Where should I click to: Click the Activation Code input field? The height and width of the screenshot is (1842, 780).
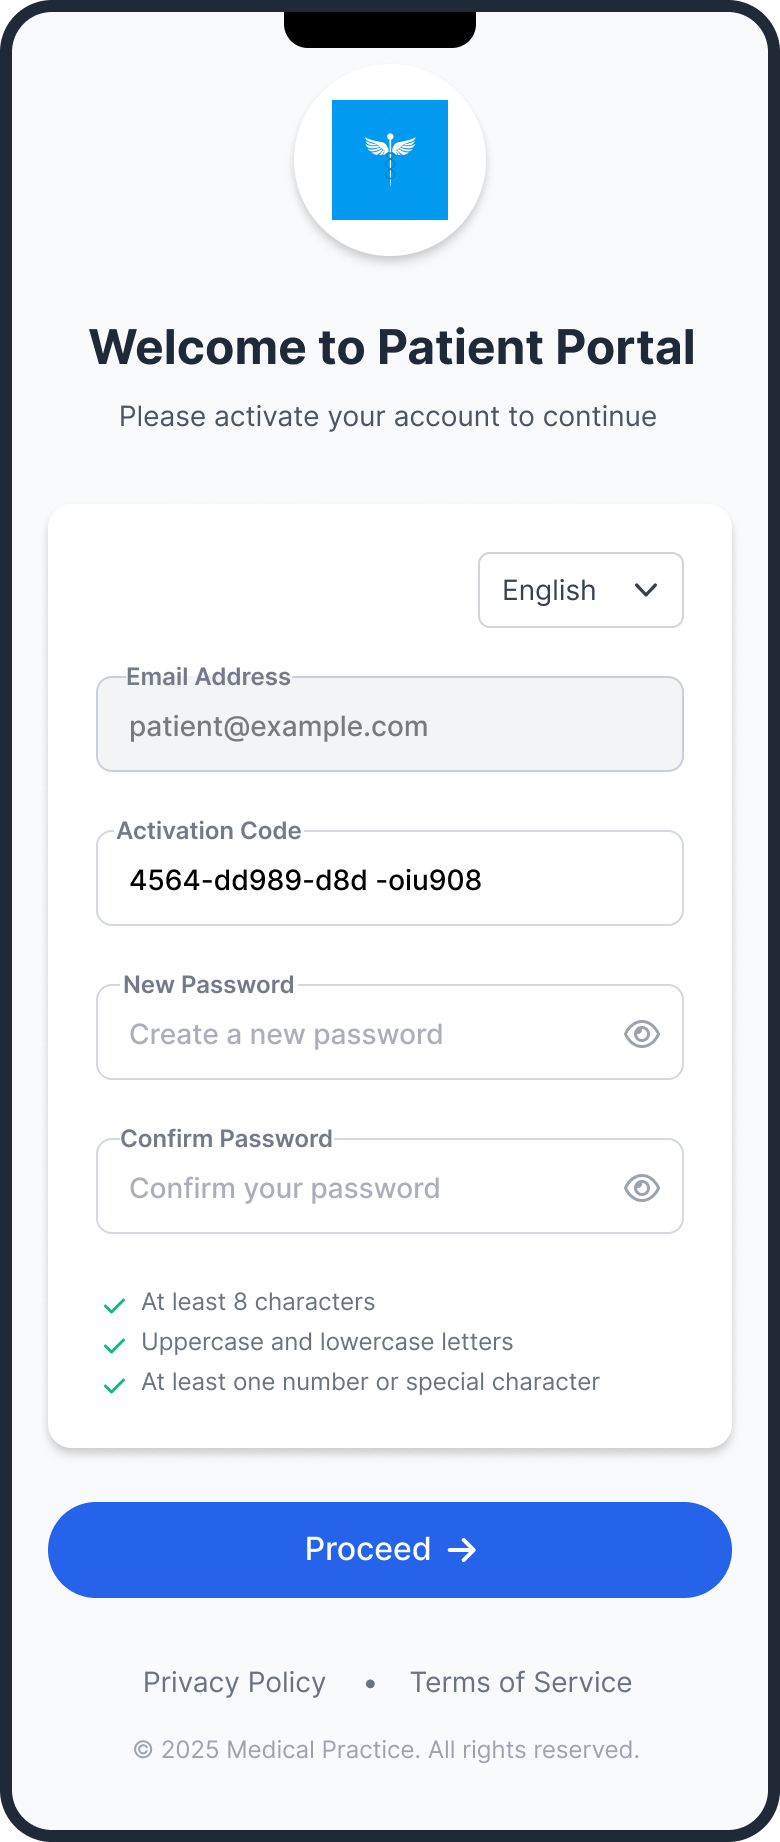tap(390, 878)
